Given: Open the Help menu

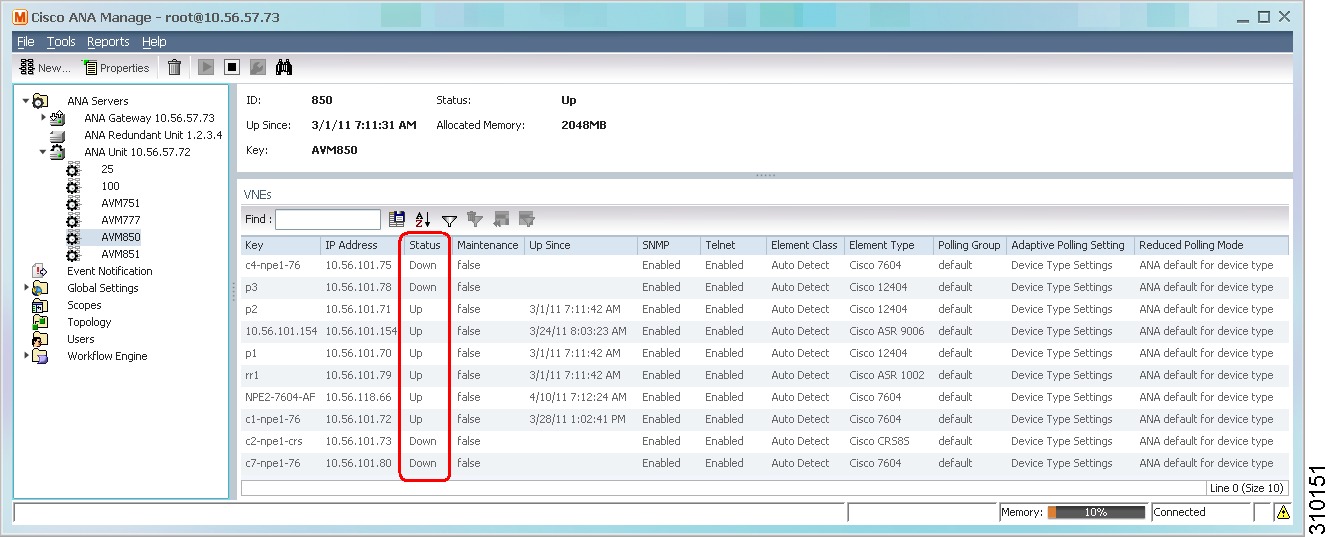Looking at the screenshot, I should pos(154,42).
